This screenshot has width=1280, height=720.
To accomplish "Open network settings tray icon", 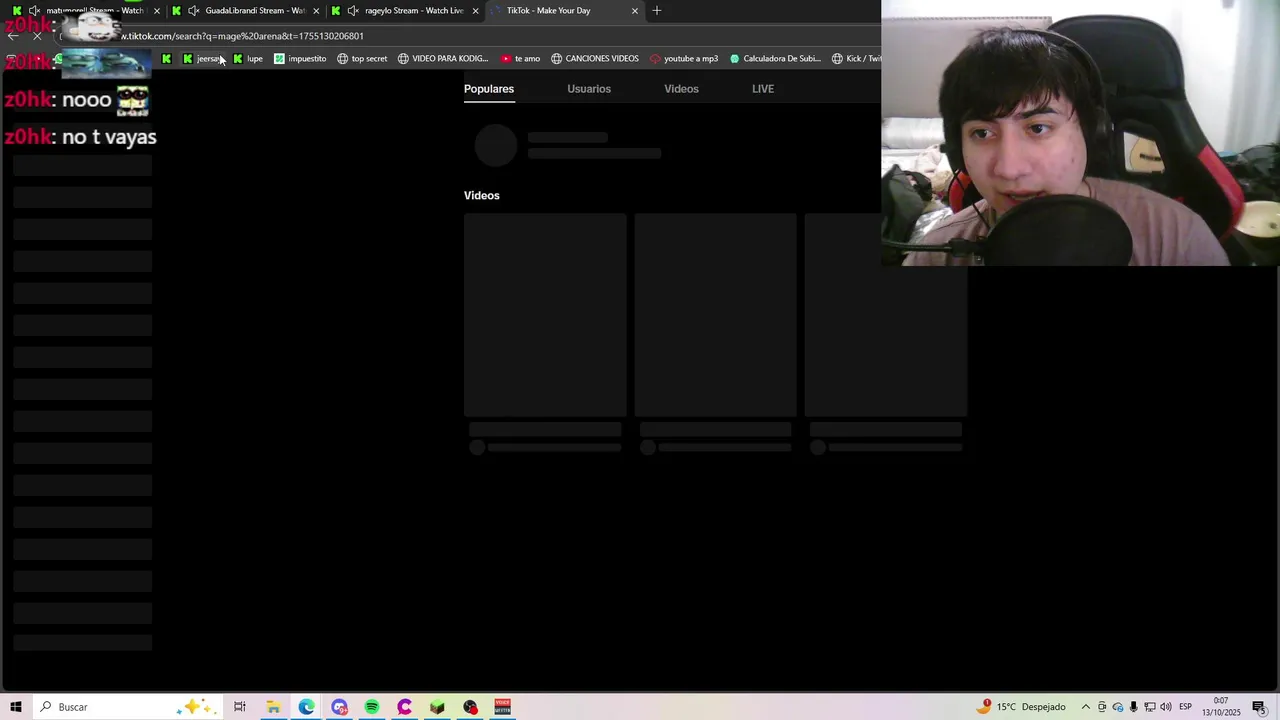I will pos(1149,707).
